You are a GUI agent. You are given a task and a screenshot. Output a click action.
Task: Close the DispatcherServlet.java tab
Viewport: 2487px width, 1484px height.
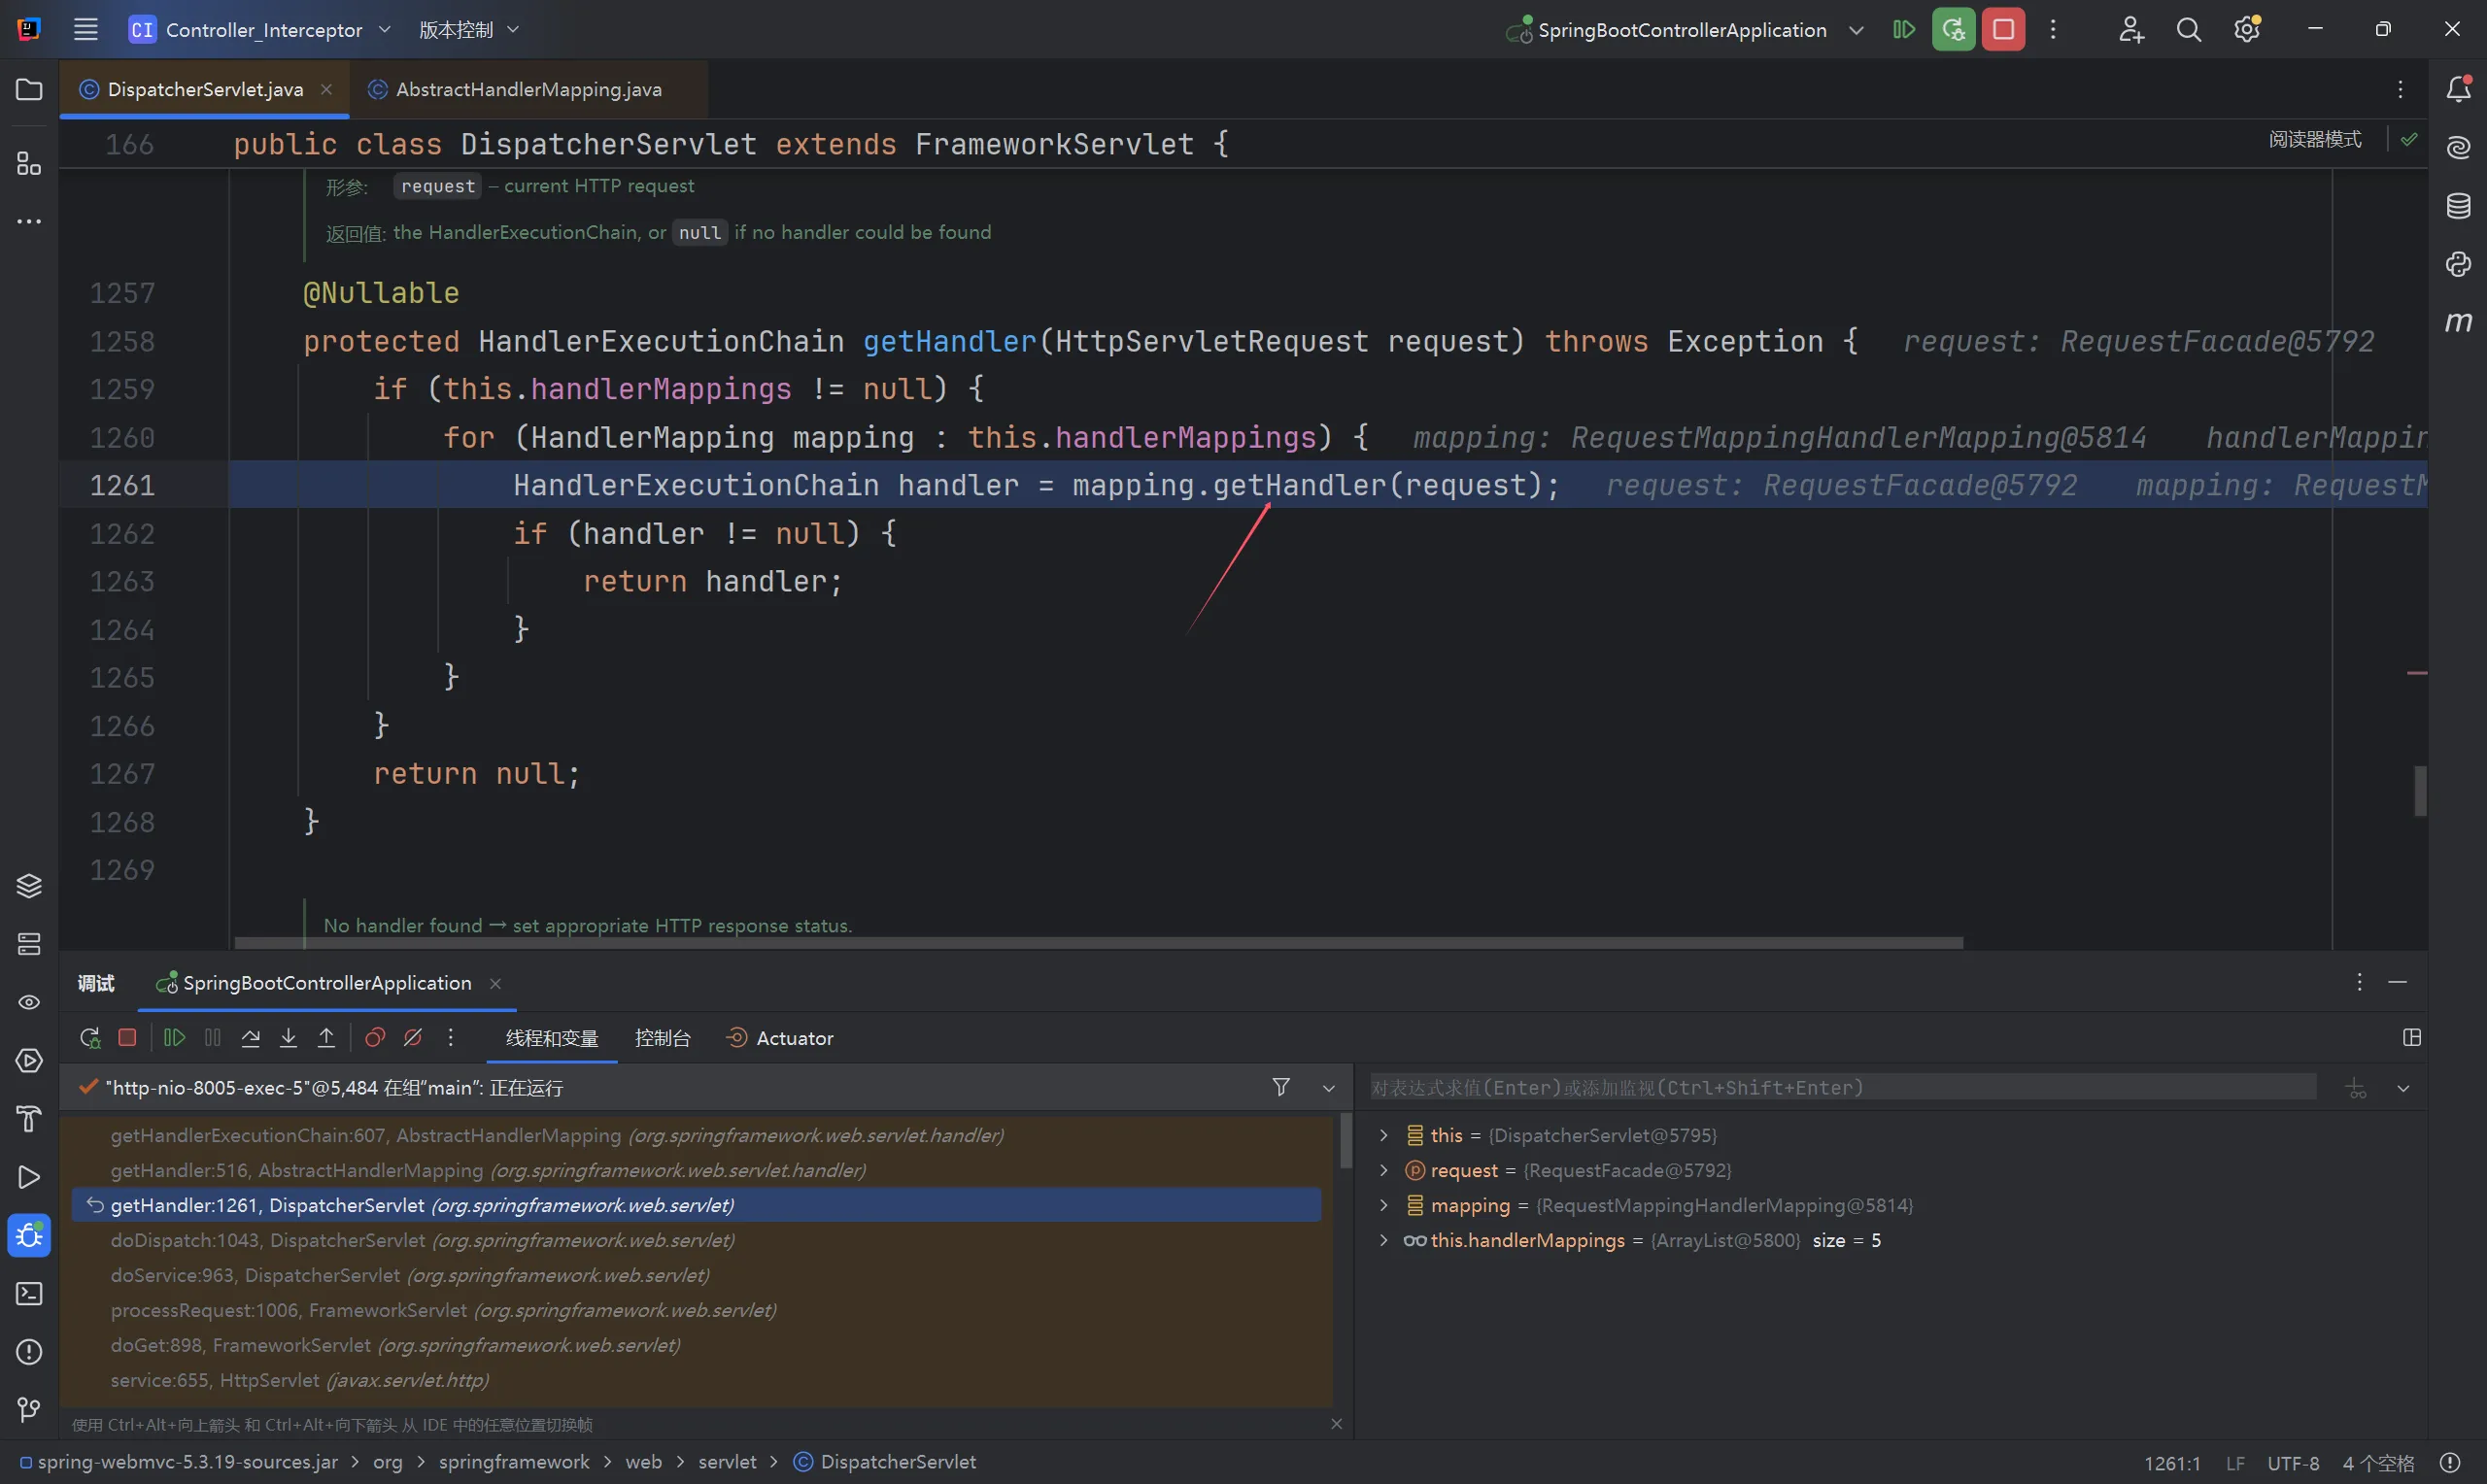click(326, 90)
